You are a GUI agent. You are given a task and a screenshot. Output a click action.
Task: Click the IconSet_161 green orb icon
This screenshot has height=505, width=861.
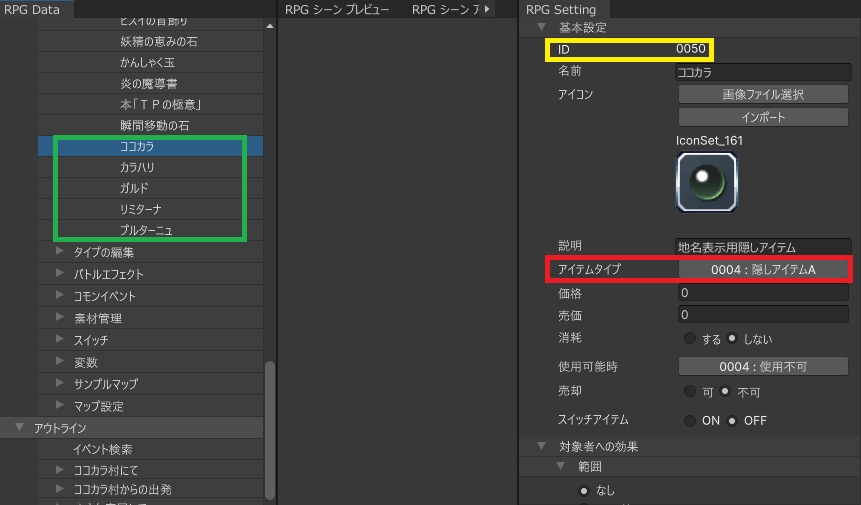click(x=707, y=183)
